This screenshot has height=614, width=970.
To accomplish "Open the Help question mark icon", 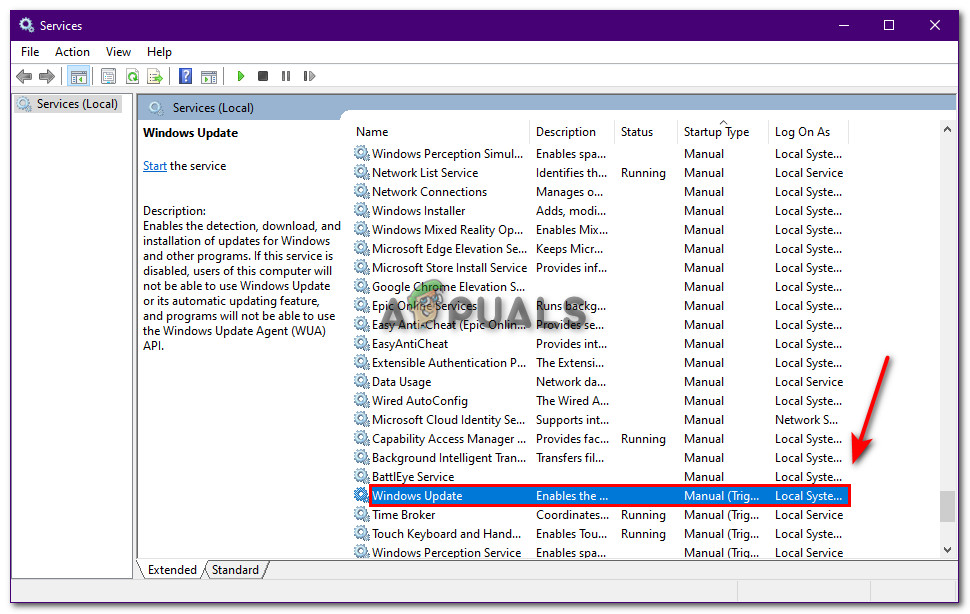I will tap(185, 77).
